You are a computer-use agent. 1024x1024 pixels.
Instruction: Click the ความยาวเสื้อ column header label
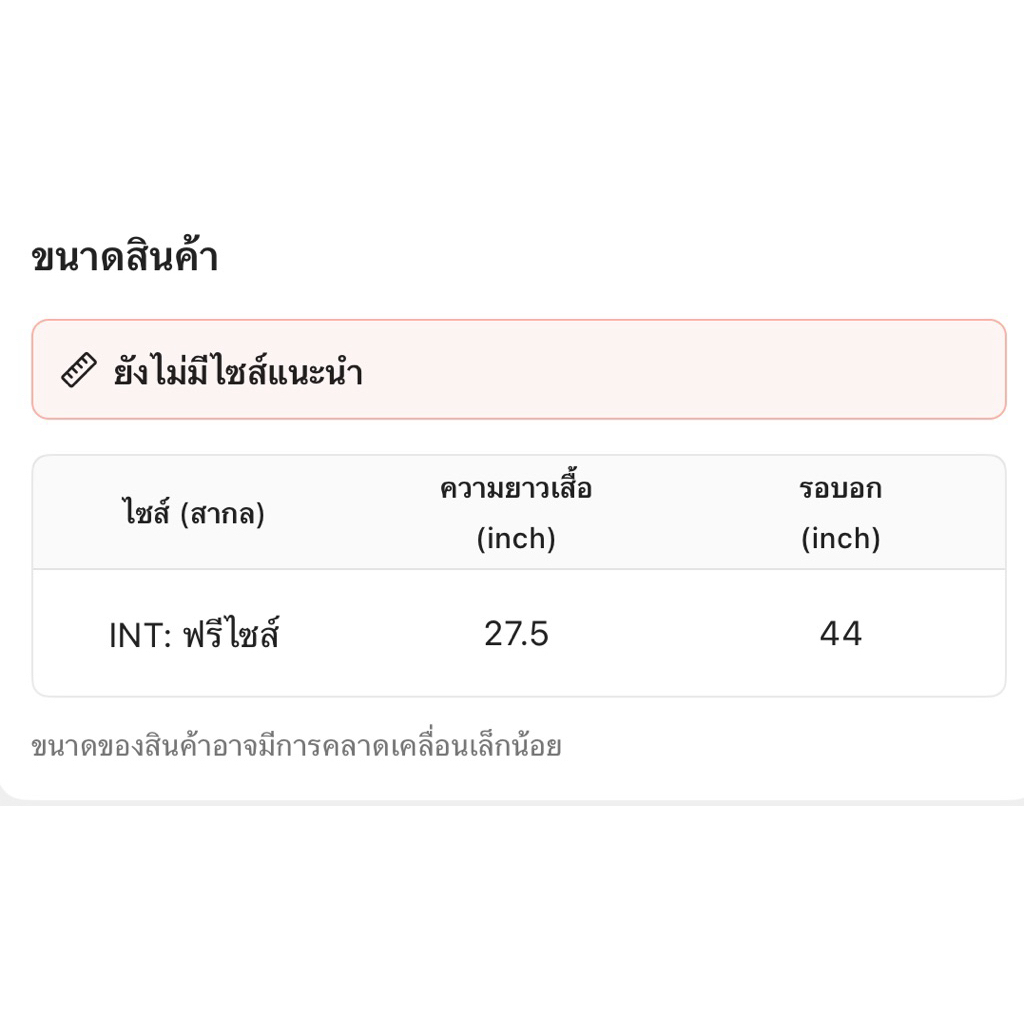[516, 489]
